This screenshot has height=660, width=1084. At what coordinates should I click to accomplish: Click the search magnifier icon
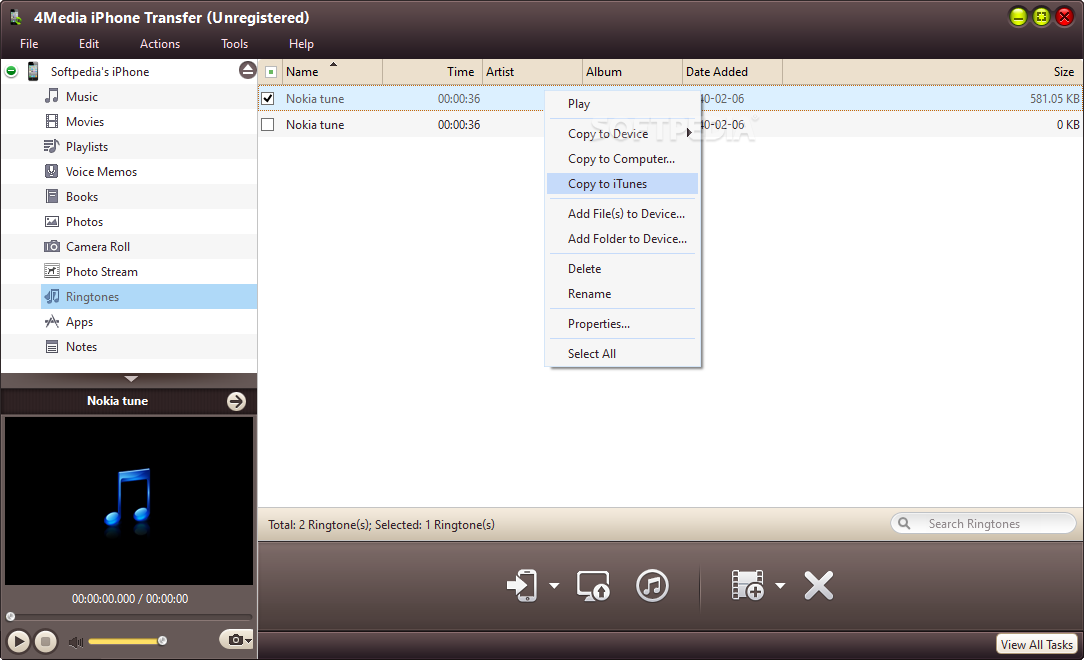904,523
